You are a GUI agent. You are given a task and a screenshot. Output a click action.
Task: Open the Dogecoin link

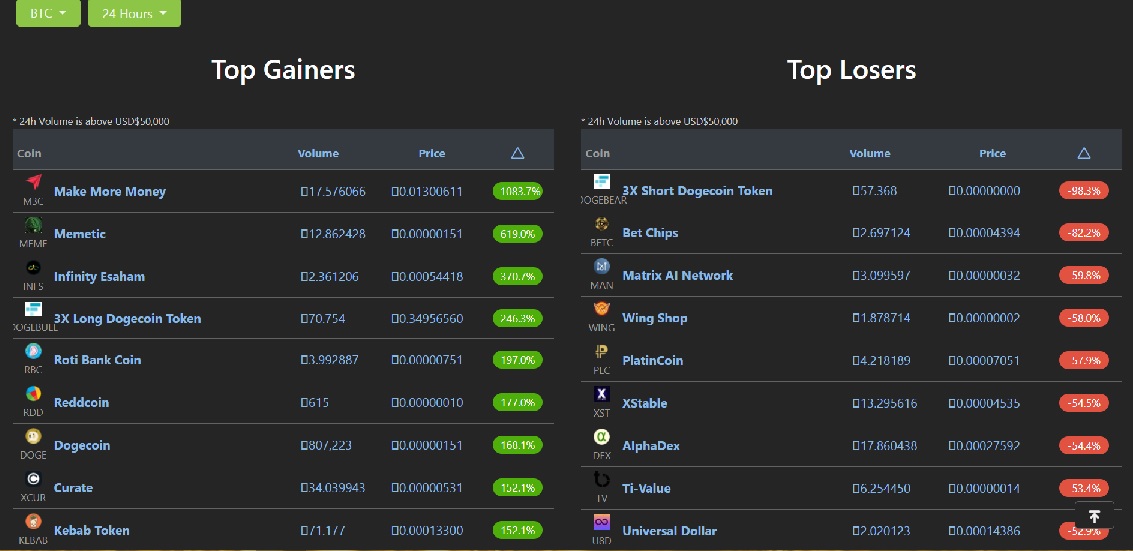(x=82, y=446)
